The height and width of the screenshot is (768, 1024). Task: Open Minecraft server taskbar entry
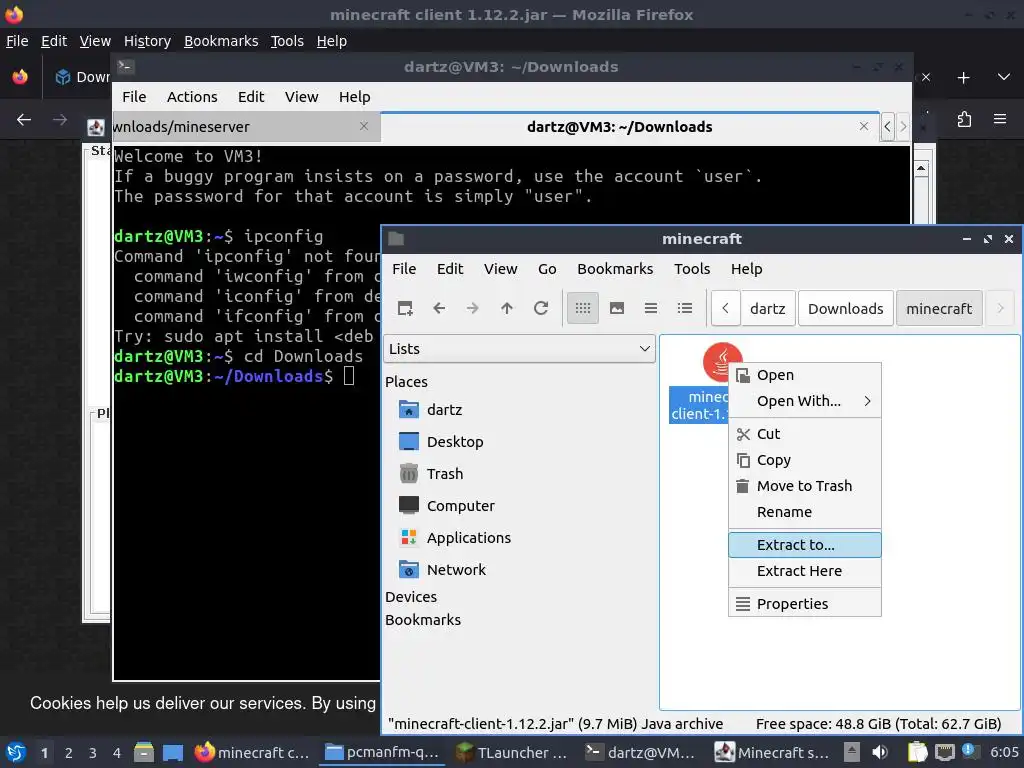[x=771, y=752]
